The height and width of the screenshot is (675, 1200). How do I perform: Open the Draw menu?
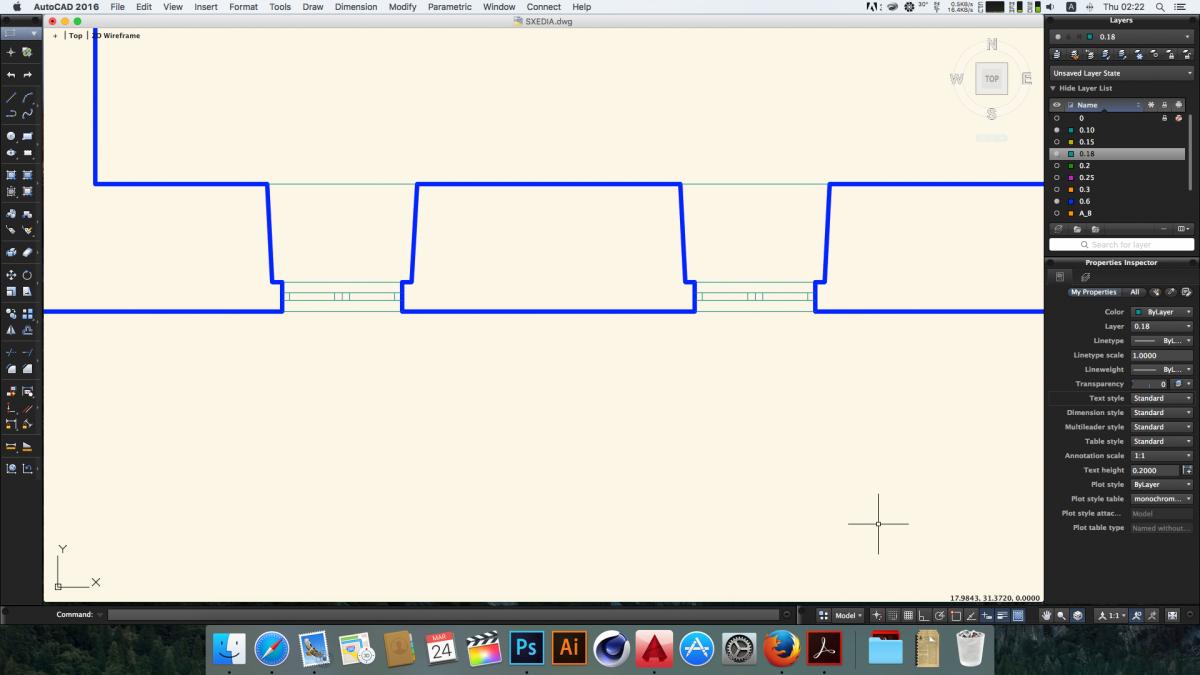(313, 7)
